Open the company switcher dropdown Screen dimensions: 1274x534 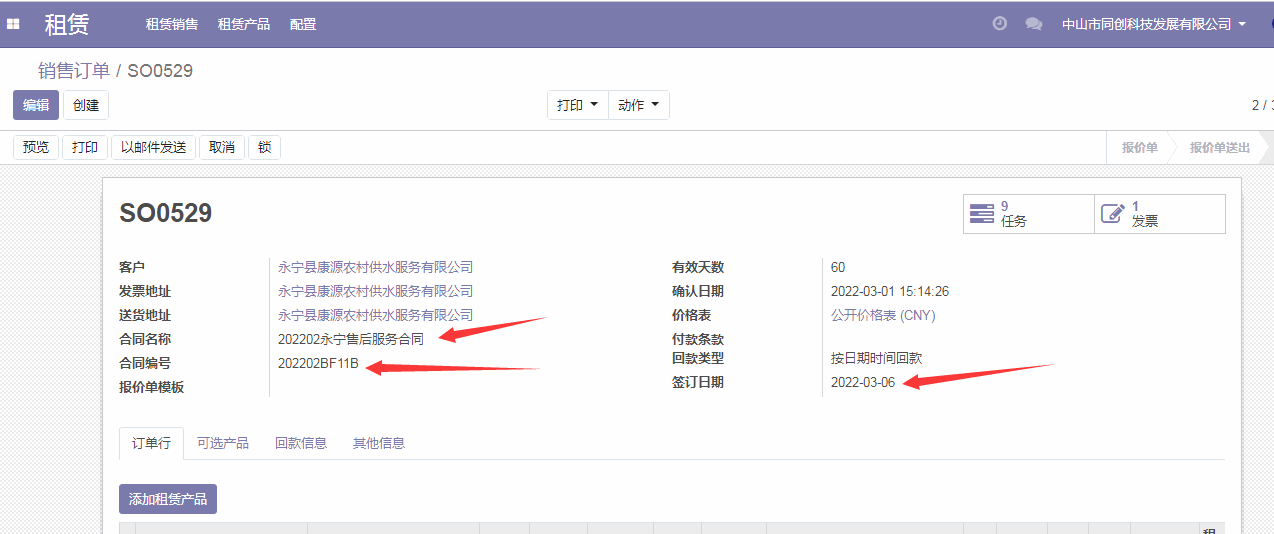(x=1153, y=24)
